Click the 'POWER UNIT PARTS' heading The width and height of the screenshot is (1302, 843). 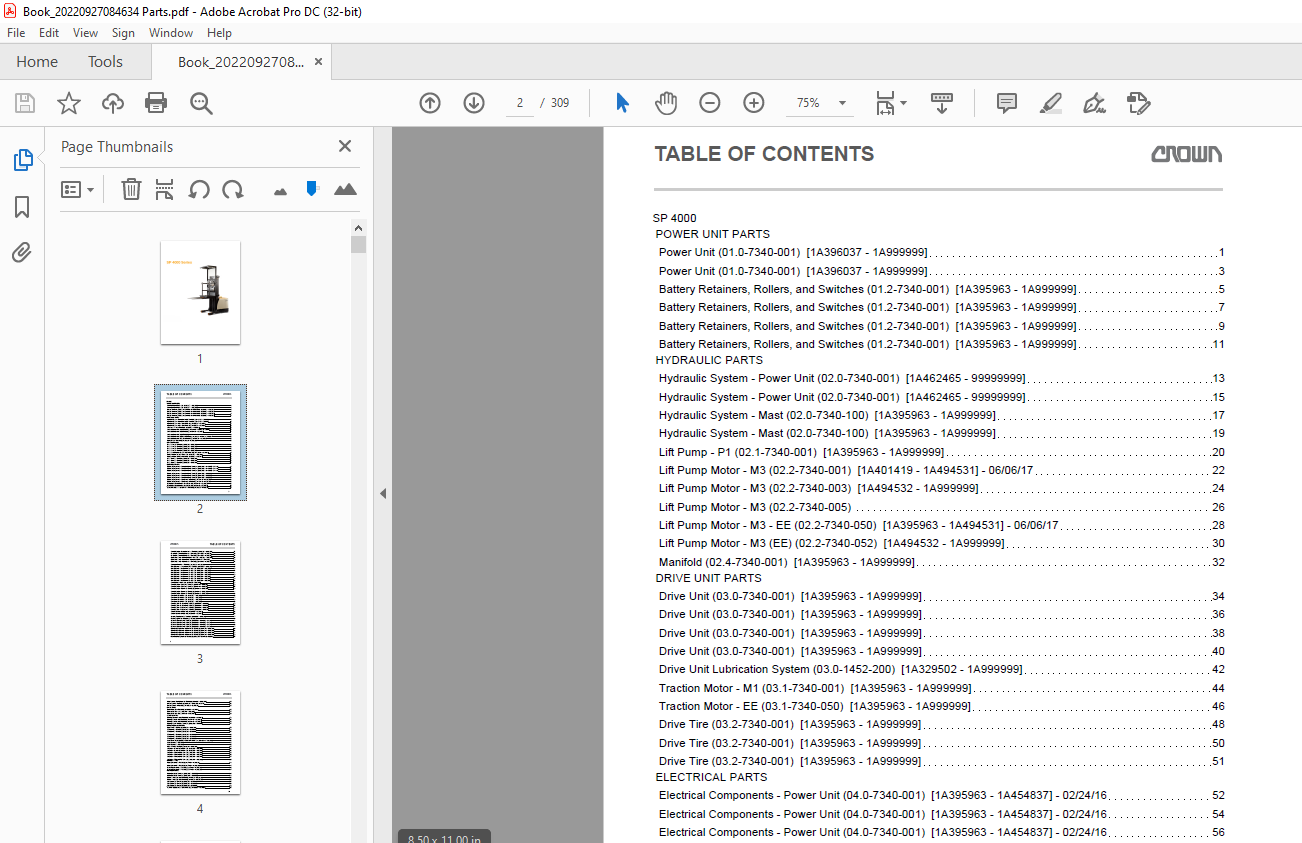(713, 234)
